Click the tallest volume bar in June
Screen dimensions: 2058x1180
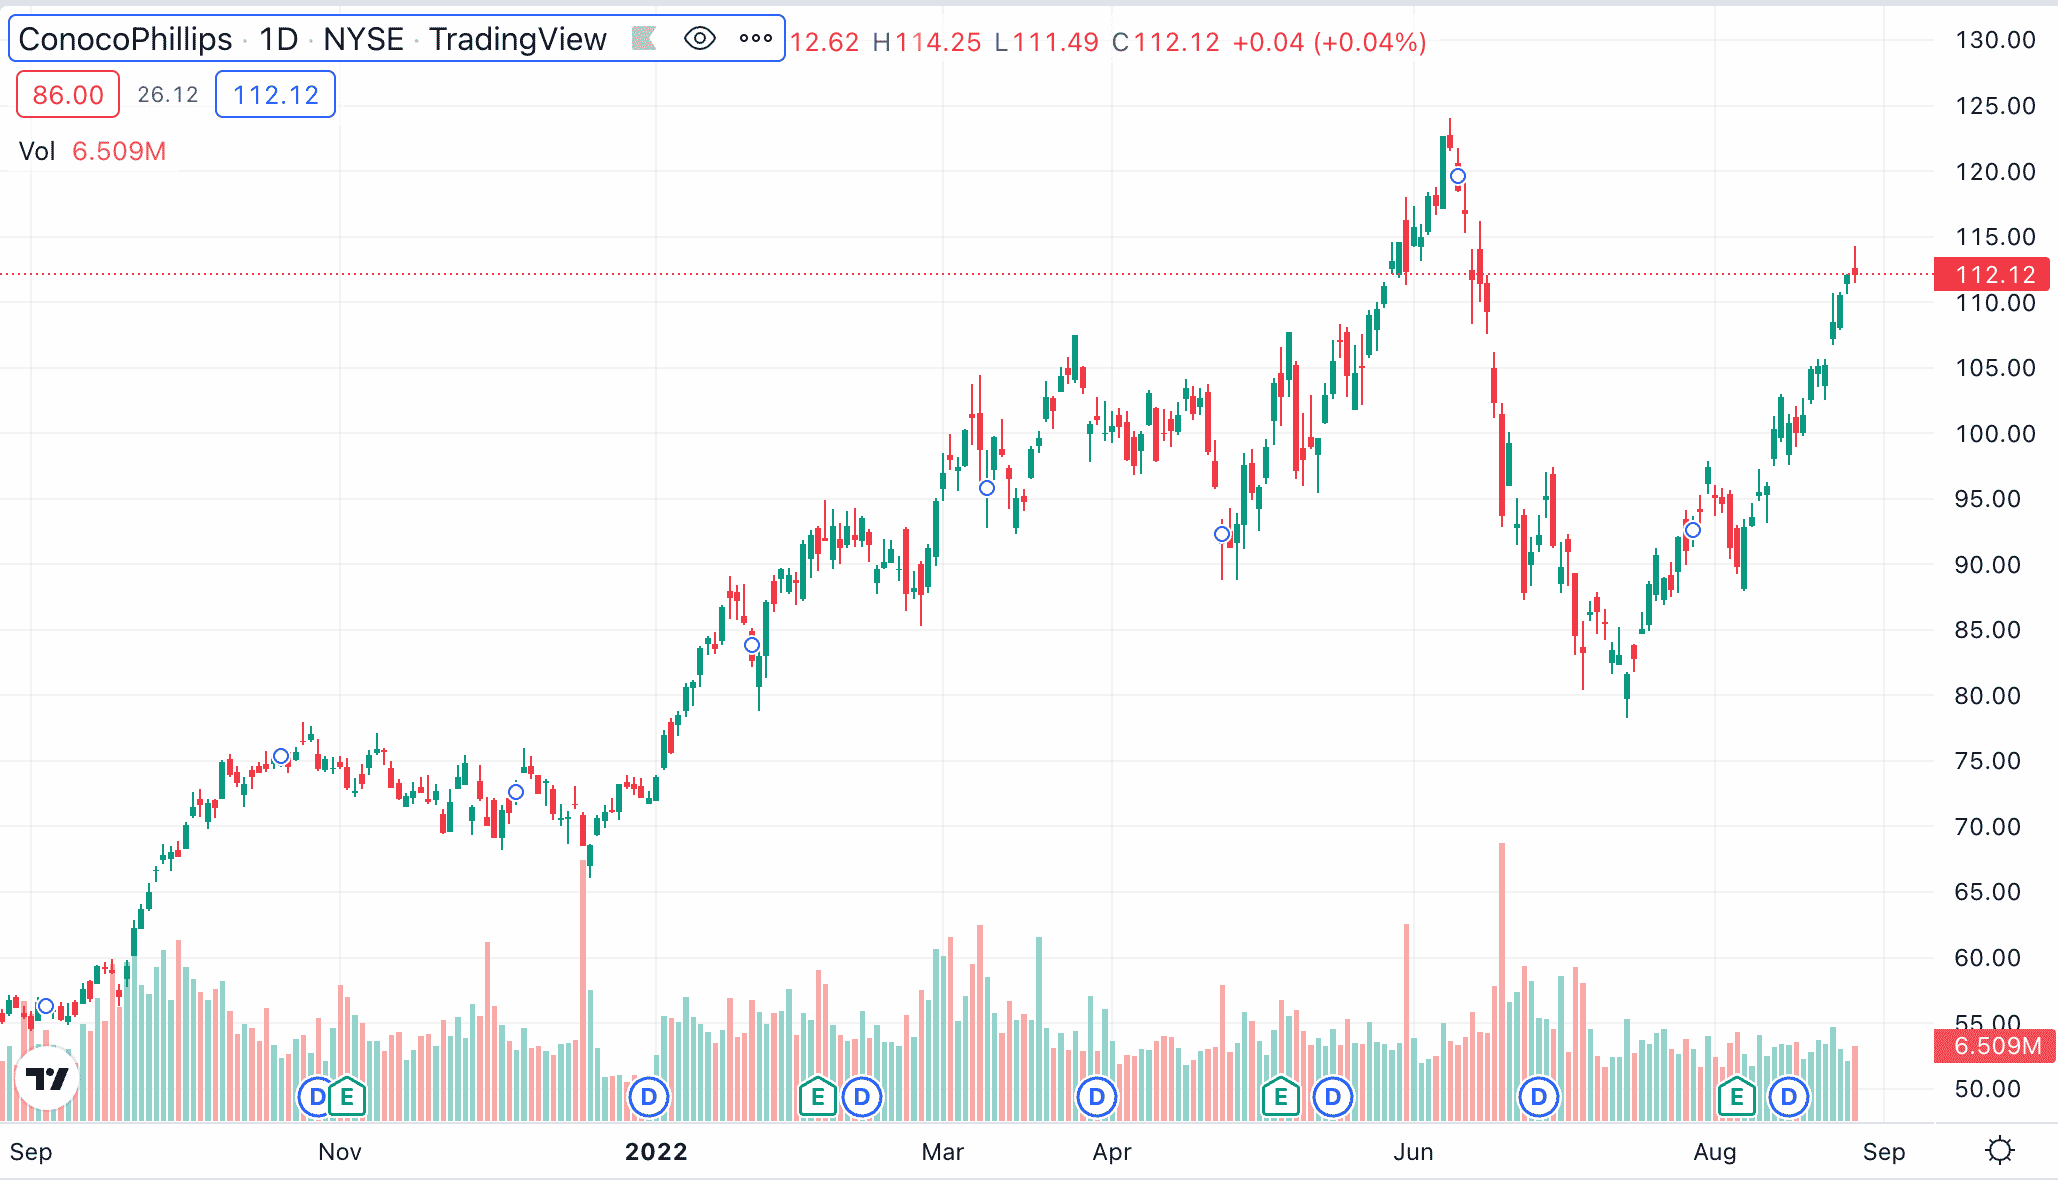click(x=1502, y=981)
